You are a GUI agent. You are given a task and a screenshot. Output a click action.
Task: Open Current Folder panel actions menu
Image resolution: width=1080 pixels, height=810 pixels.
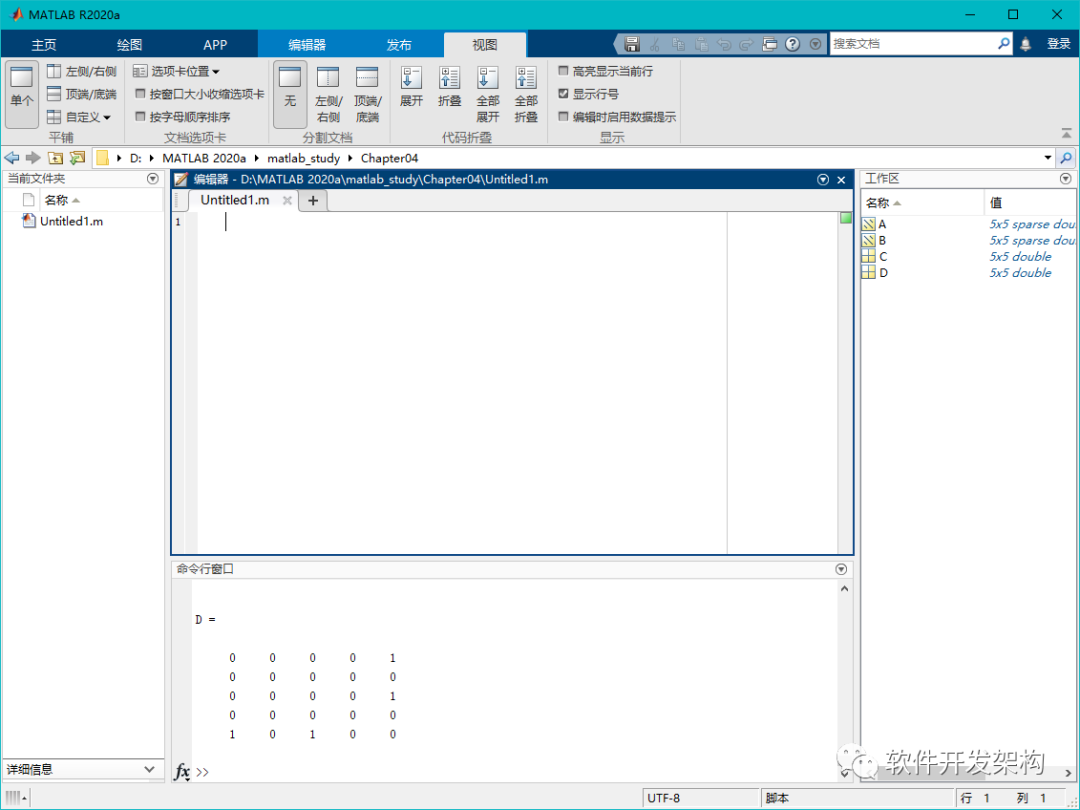point(153,178)
